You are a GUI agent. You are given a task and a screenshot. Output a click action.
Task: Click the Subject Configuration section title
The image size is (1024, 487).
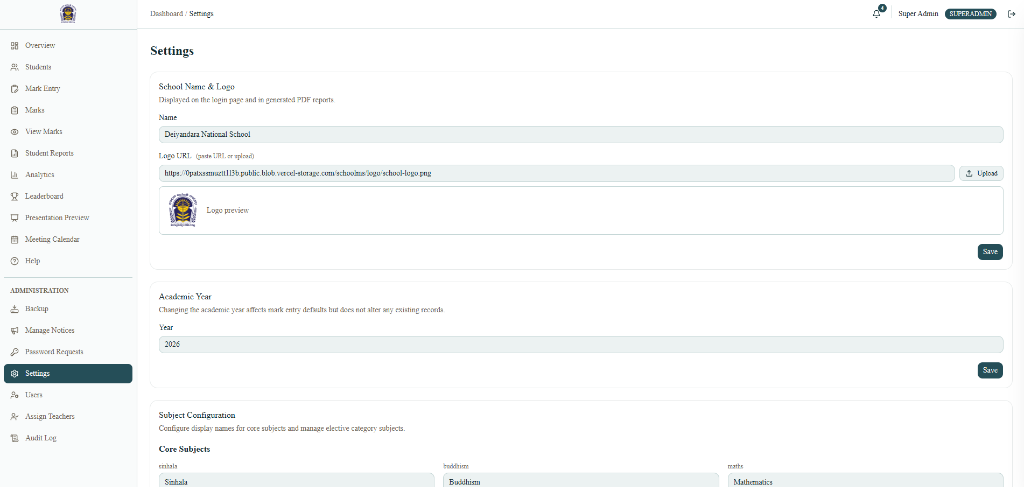(x=197, y=415)
